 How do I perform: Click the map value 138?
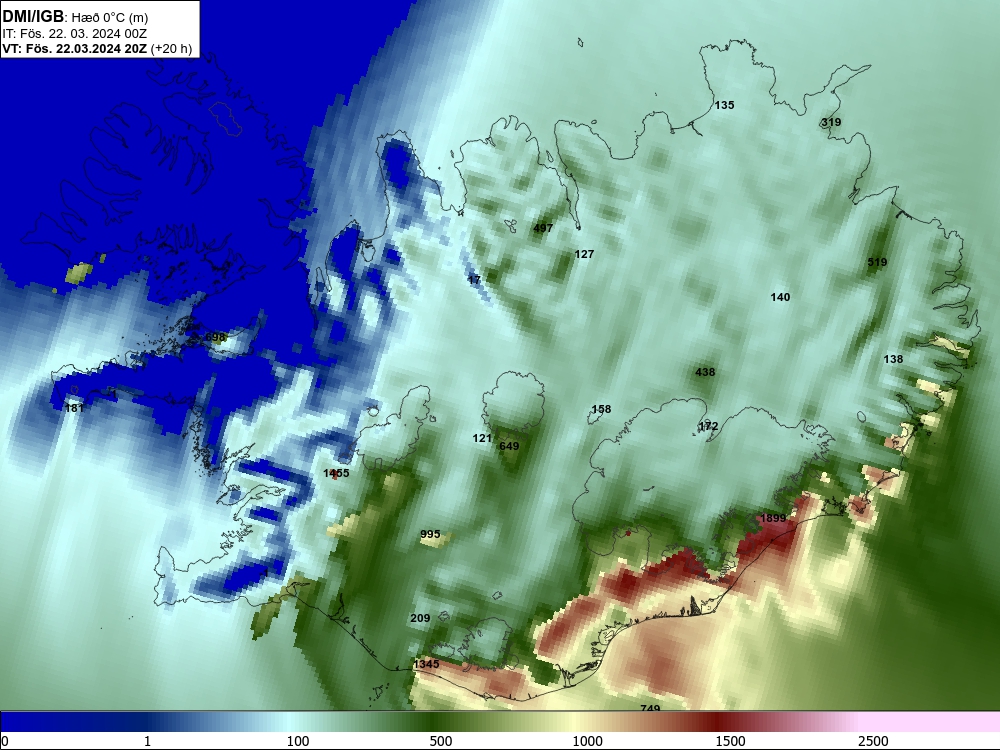point(893,360)
